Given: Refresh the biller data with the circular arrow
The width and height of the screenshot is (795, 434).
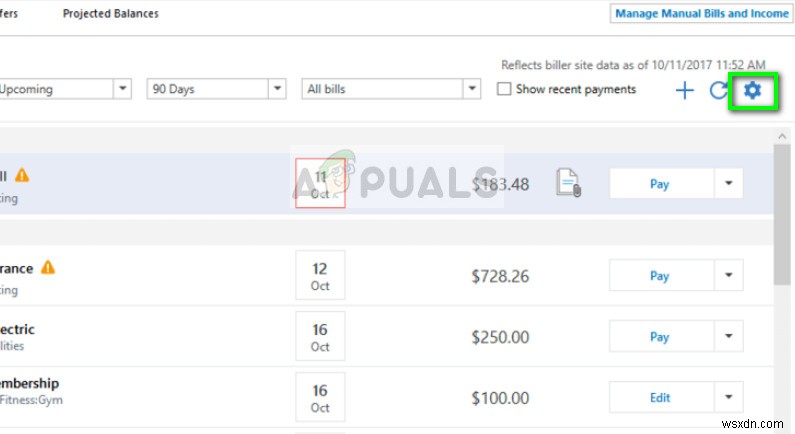Looking at the screenshot, I should [x=717, y=91].
